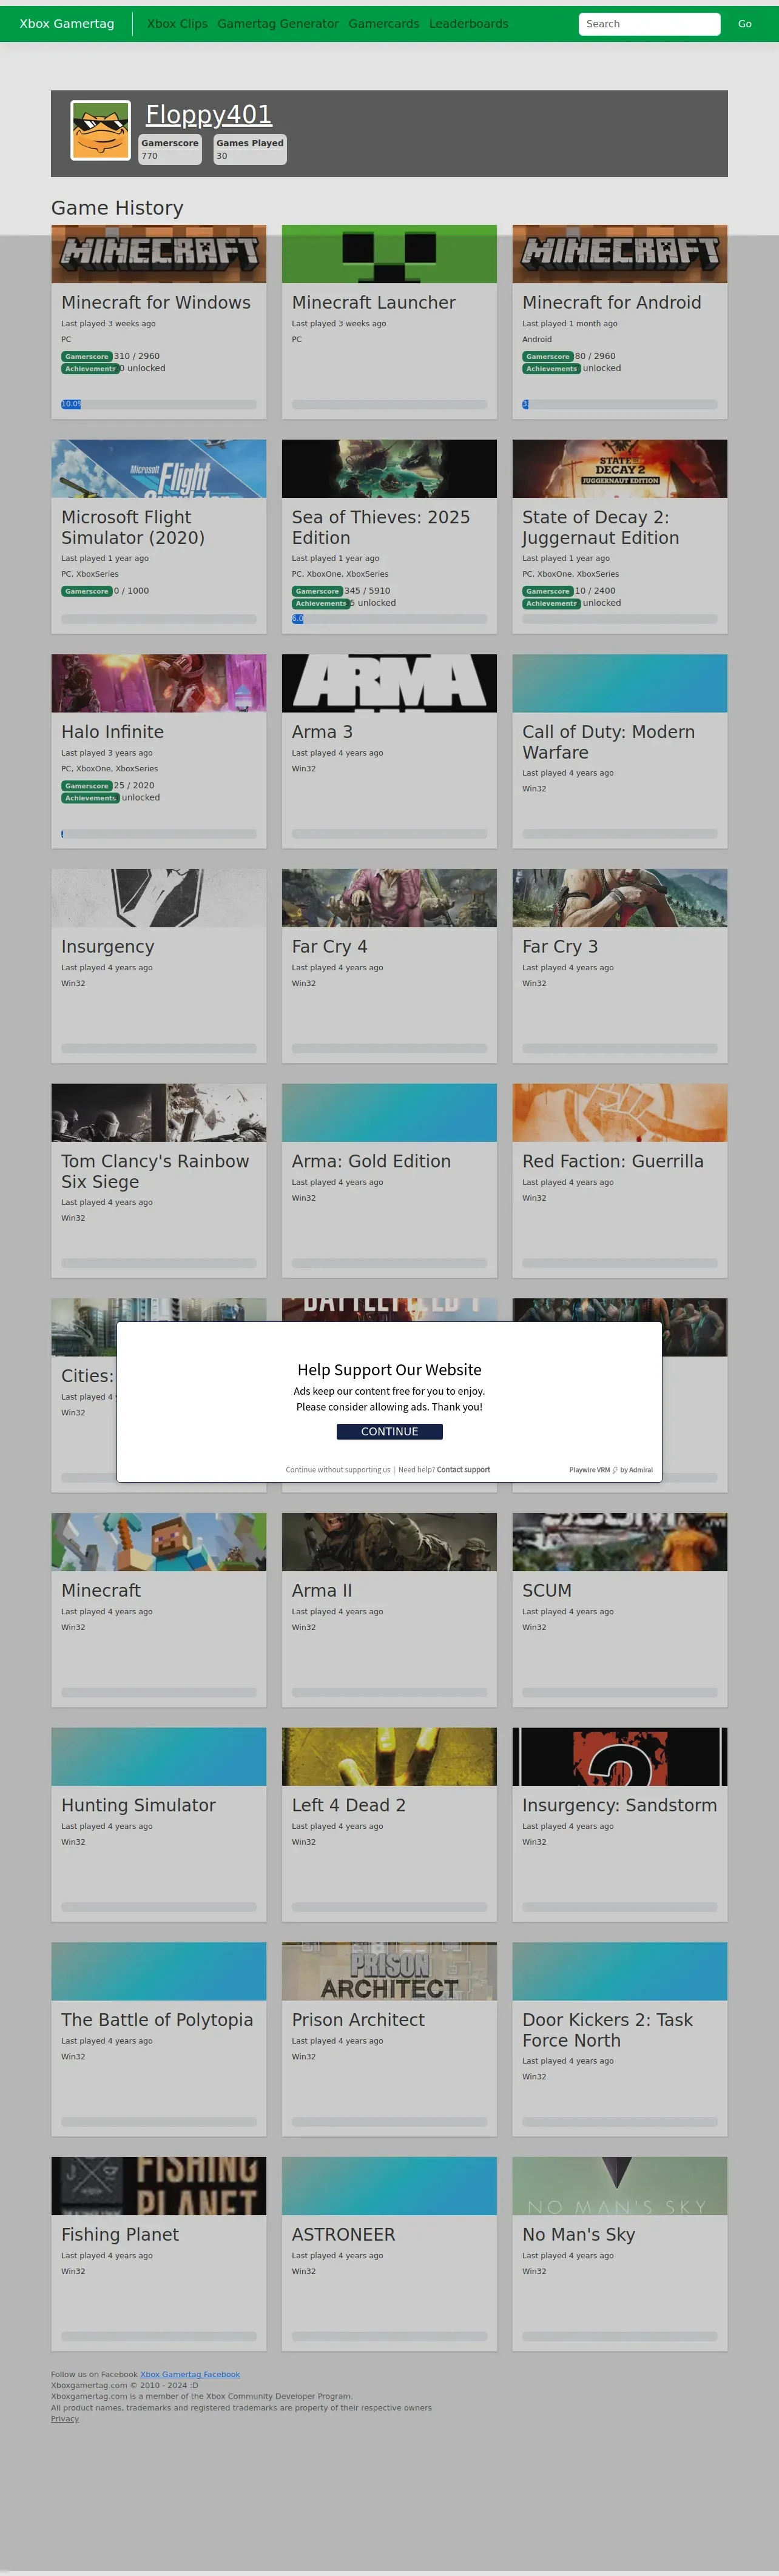Click Minecraft for Windows Achievements badge
This screenshot has height=2576, width=779.
pyautogui.click(x=90, y=369)
